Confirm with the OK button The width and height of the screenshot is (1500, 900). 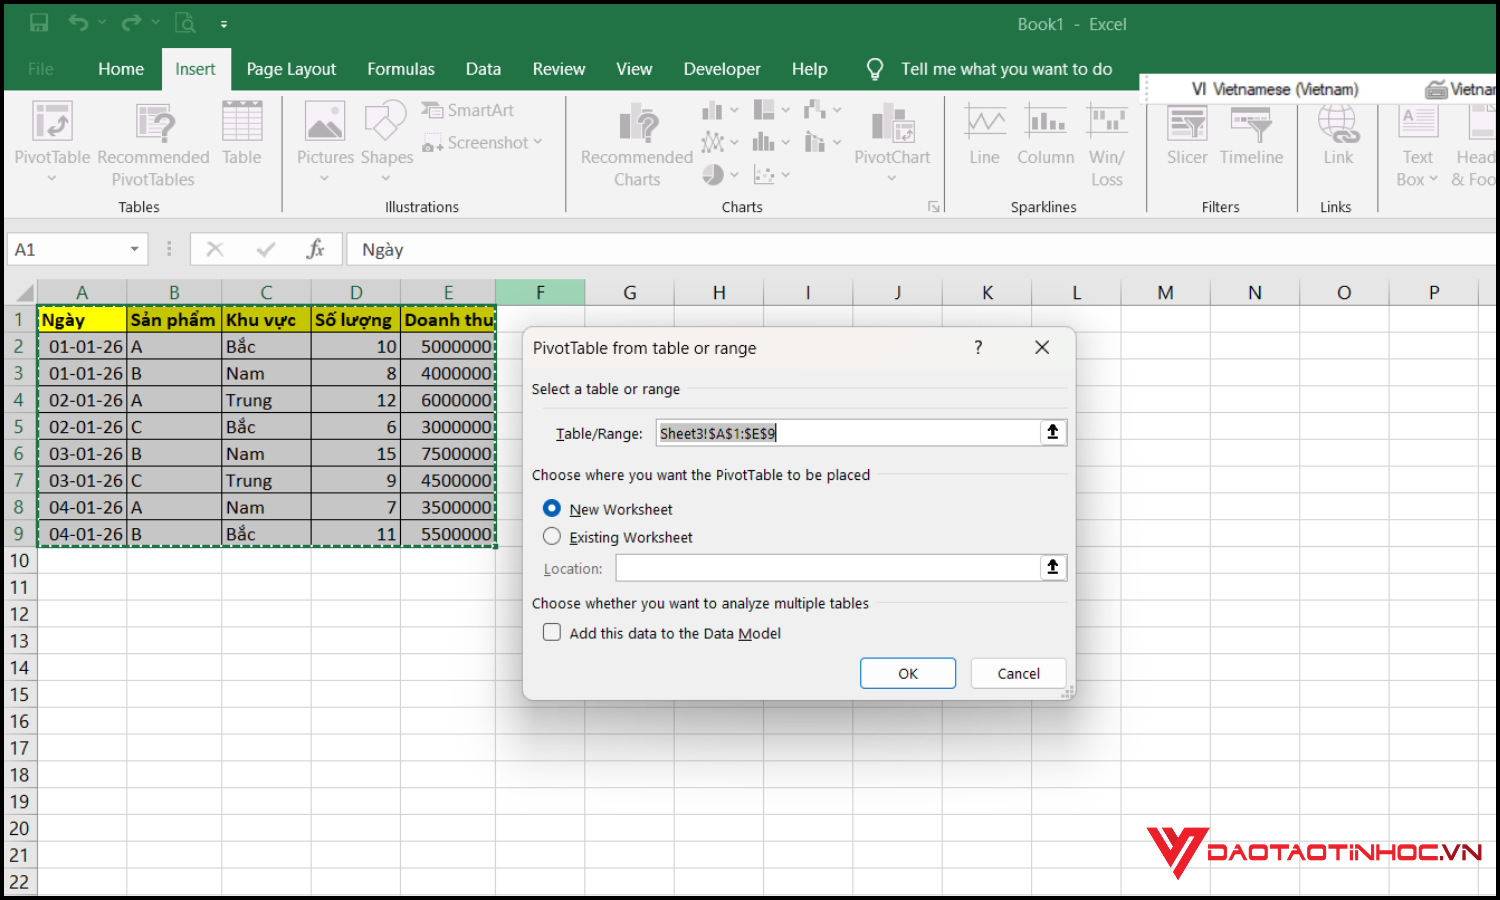(x=907, y=673)
